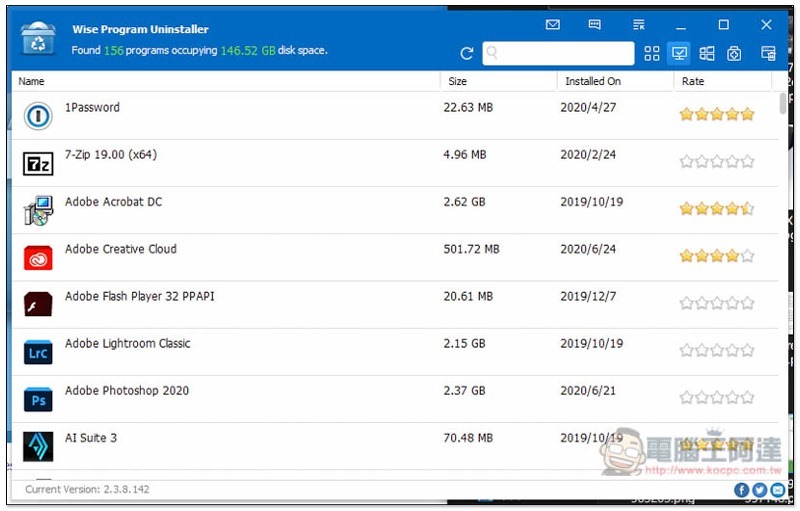Rate Adobe Lightroom Classic with third star

pyautogui.click(x=717, y=350)
